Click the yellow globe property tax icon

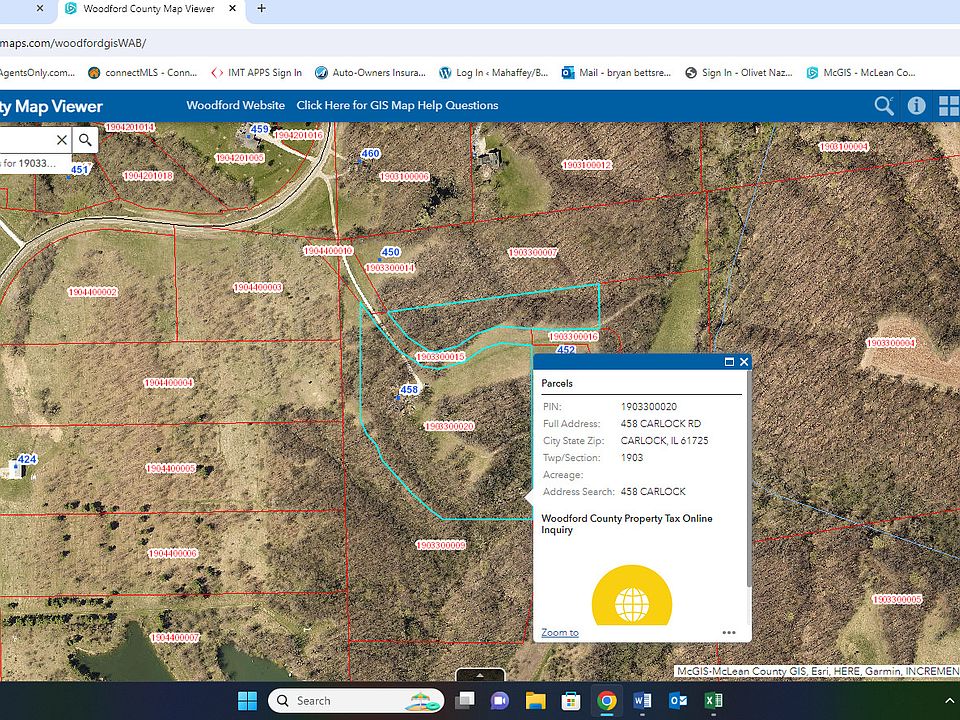pyautogui.click(x=631, y=600)
